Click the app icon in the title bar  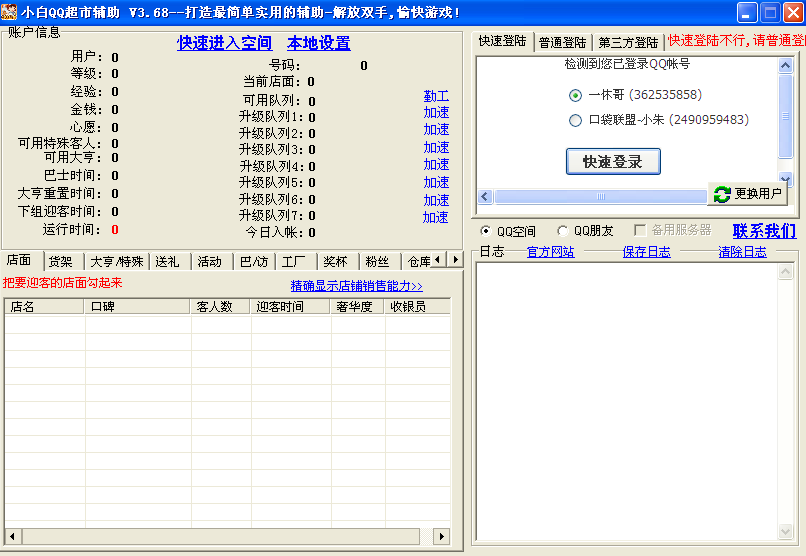(10, 12)
